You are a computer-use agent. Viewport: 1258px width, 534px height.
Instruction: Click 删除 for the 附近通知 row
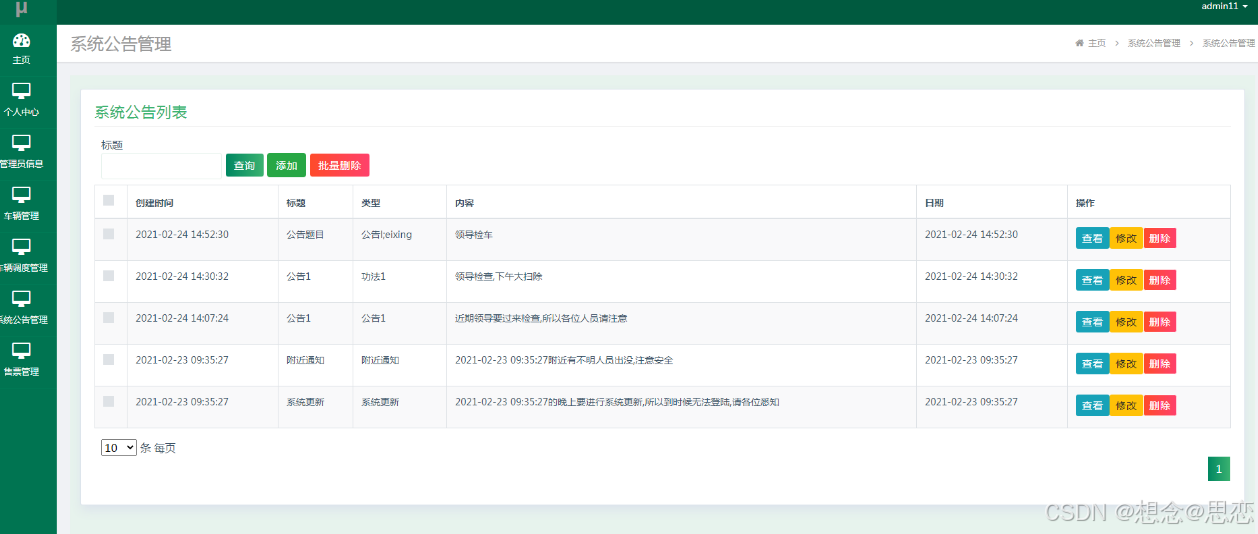pos(1160,364)
